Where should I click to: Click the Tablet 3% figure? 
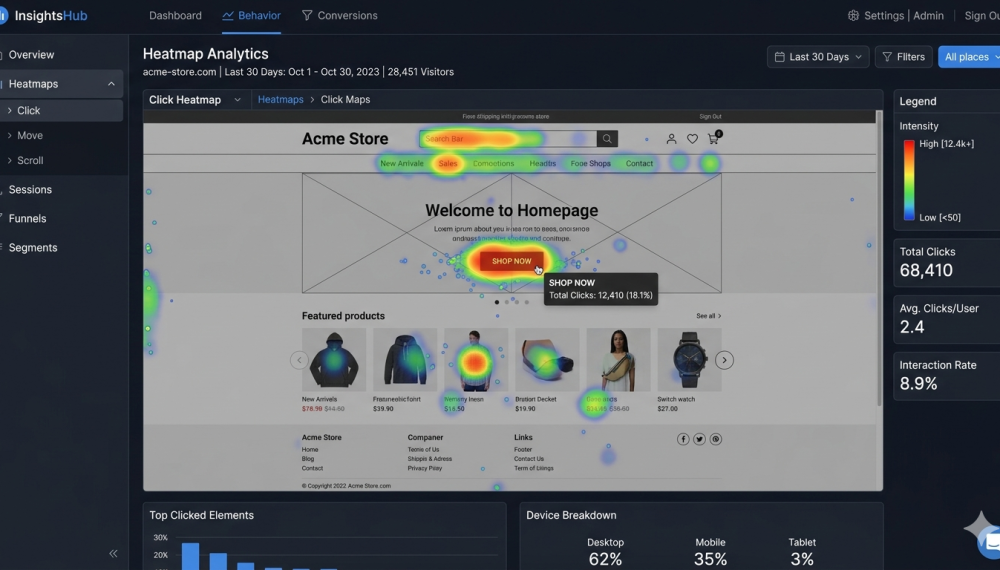(802, 559)
